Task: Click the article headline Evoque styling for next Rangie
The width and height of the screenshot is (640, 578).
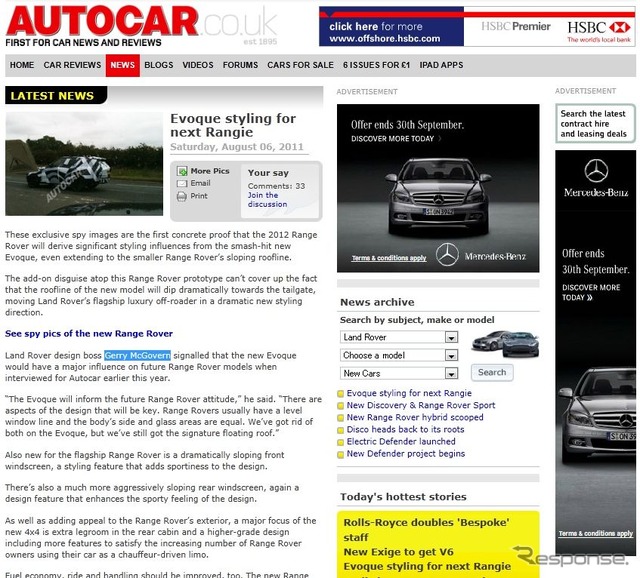Action: (x=233, y=125)
